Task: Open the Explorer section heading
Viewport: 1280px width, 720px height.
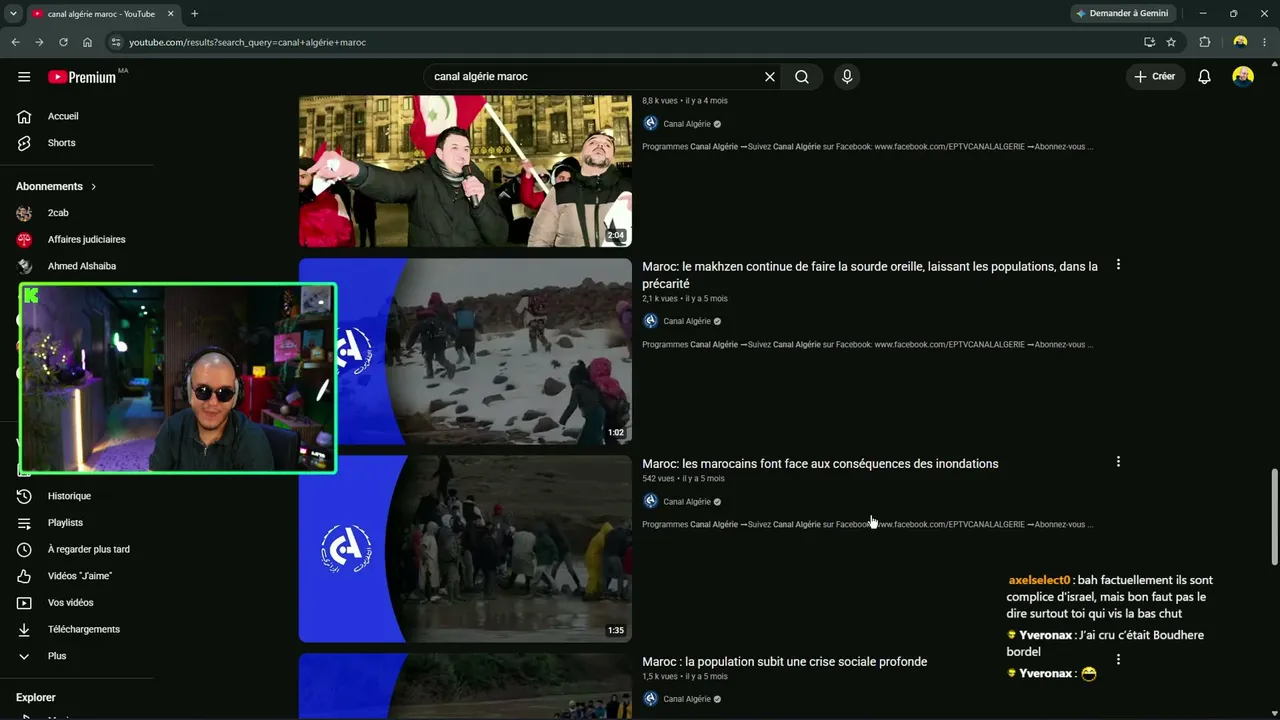Action: [36, 698]
